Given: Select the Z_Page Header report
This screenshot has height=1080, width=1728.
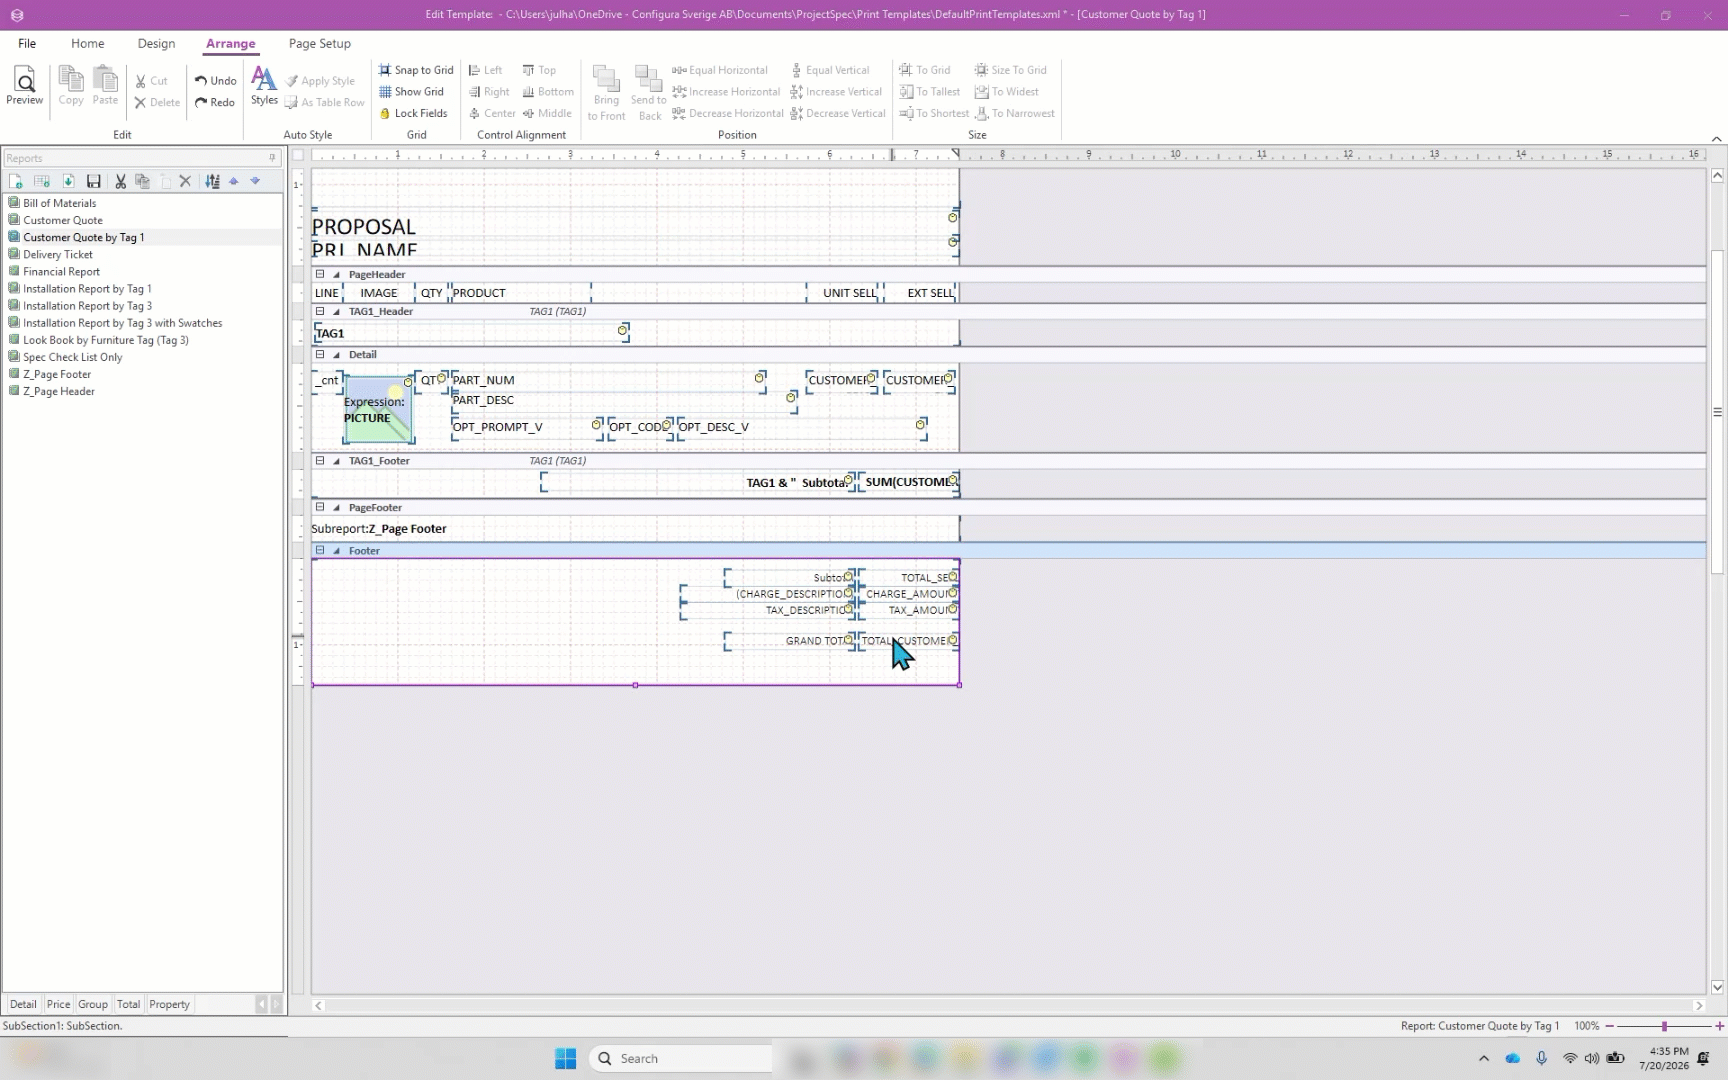Looking at the screenshot, I should coord(59,391).
